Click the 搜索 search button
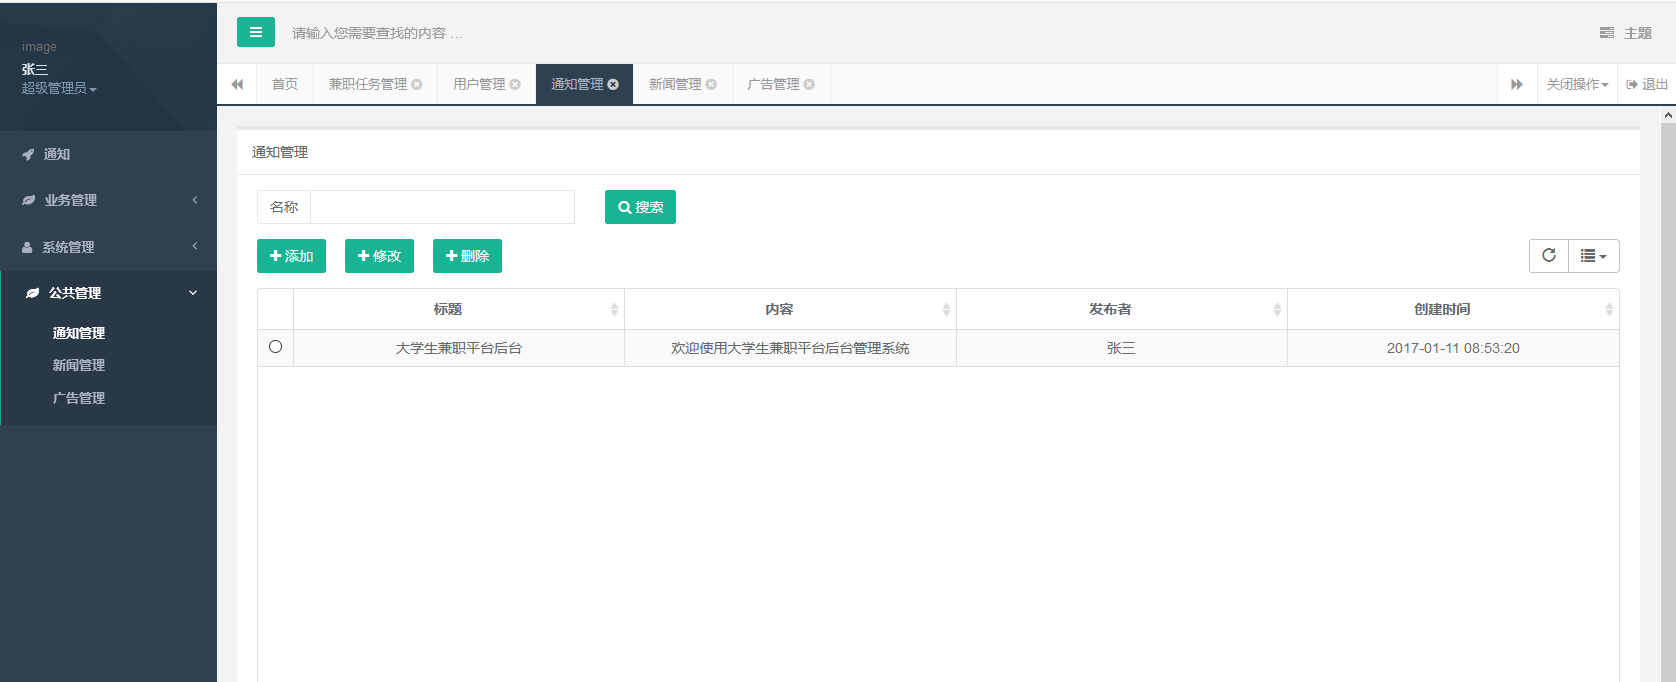This screenshot has height=682, width=1676. point(640,207)
